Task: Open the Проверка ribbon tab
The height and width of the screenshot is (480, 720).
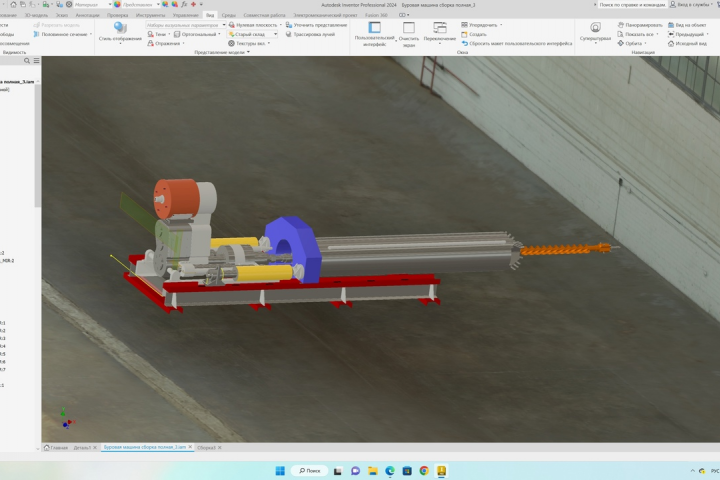Action: coord(118,15)
